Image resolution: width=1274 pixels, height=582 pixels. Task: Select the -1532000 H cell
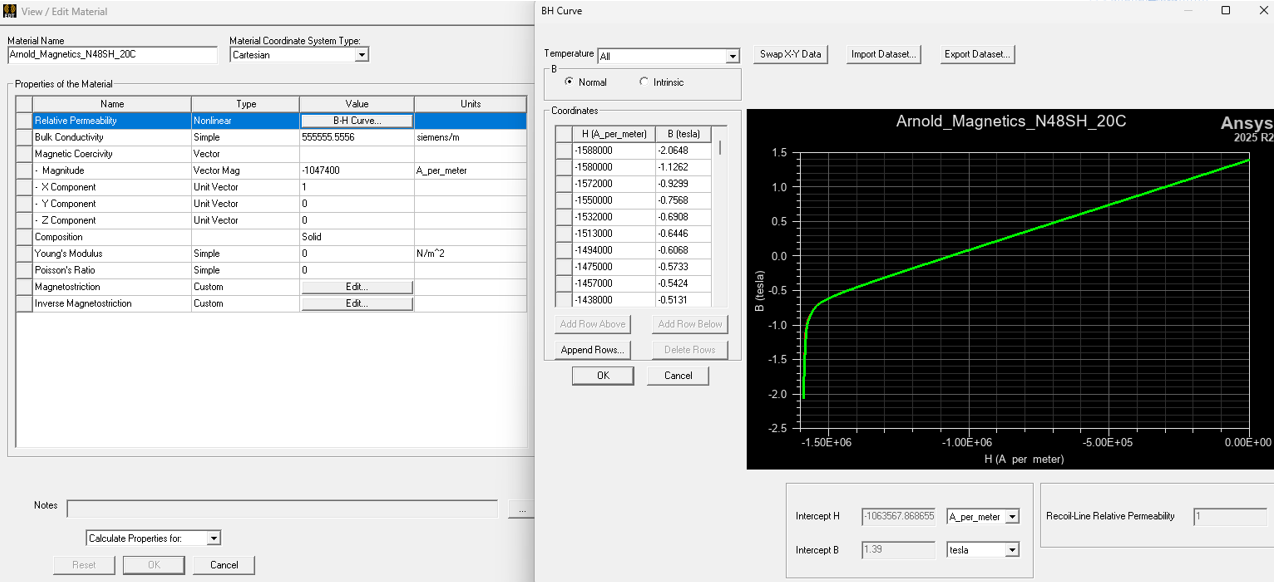pyautogui.click(x=614, y=217)
